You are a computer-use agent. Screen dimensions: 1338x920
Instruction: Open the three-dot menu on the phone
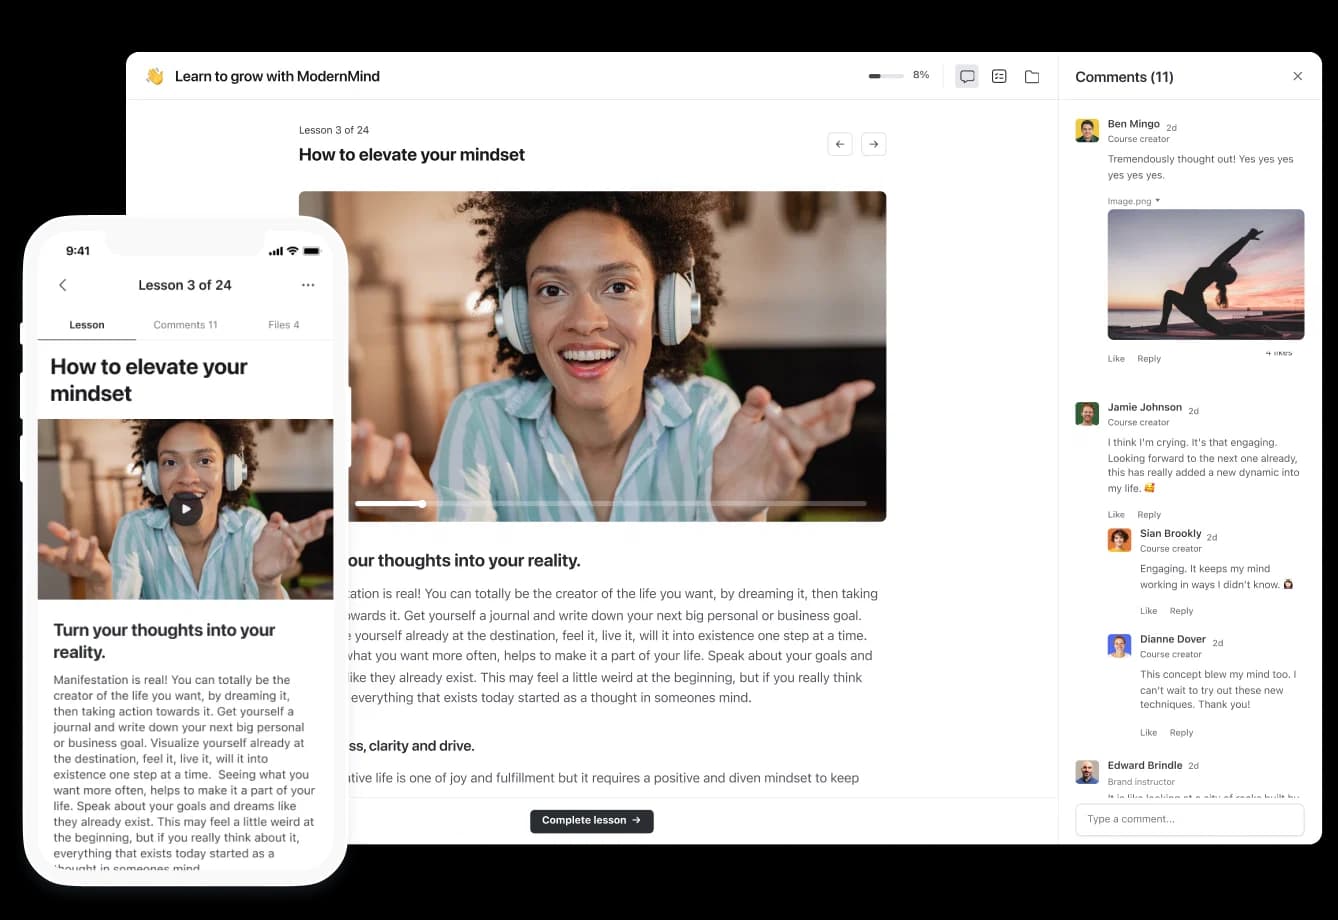308,285
